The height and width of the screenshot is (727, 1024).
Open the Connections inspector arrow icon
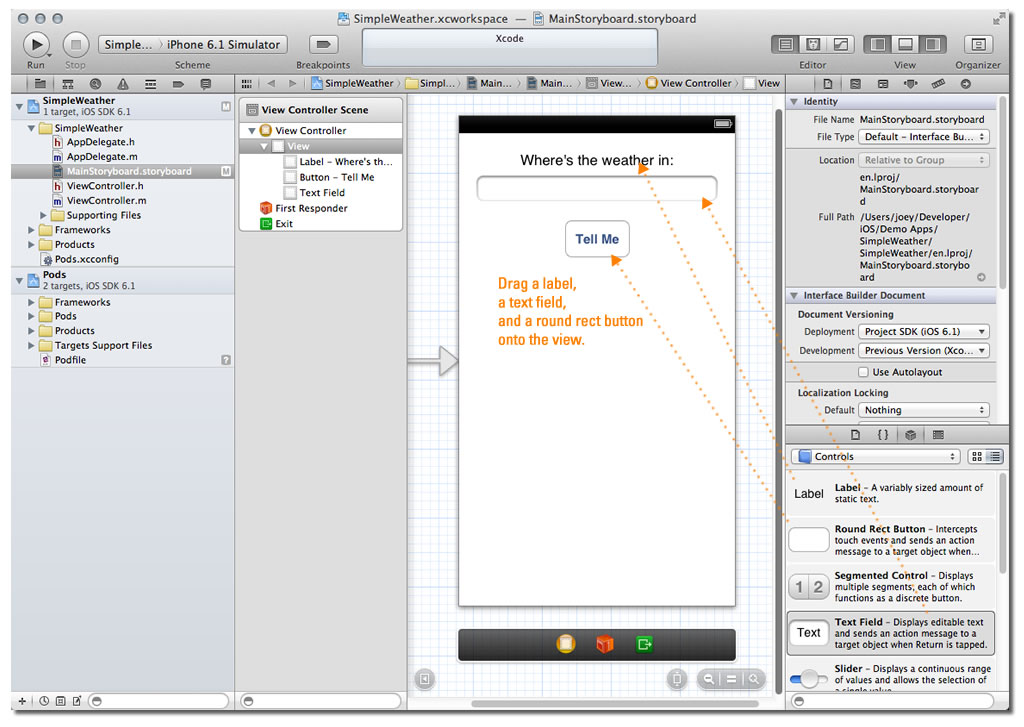[966, 84]
